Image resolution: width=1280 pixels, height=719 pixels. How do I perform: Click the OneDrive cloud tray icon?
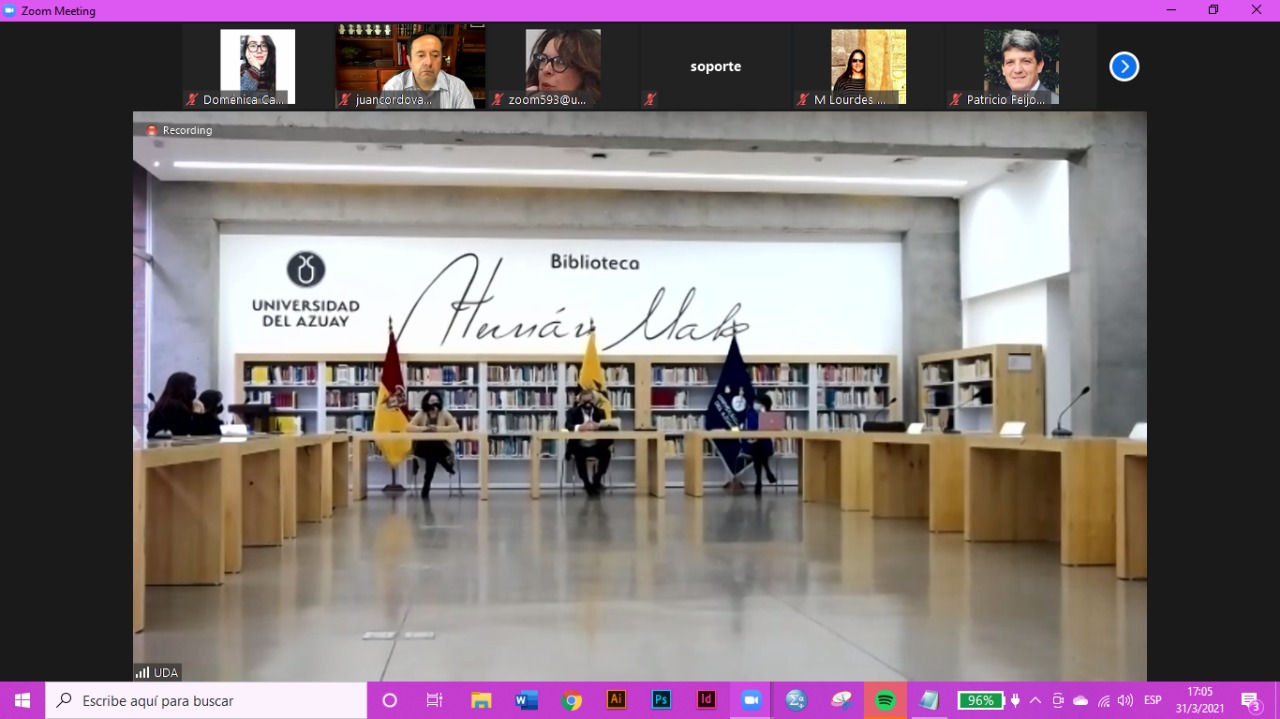[x=1080, y=700]
